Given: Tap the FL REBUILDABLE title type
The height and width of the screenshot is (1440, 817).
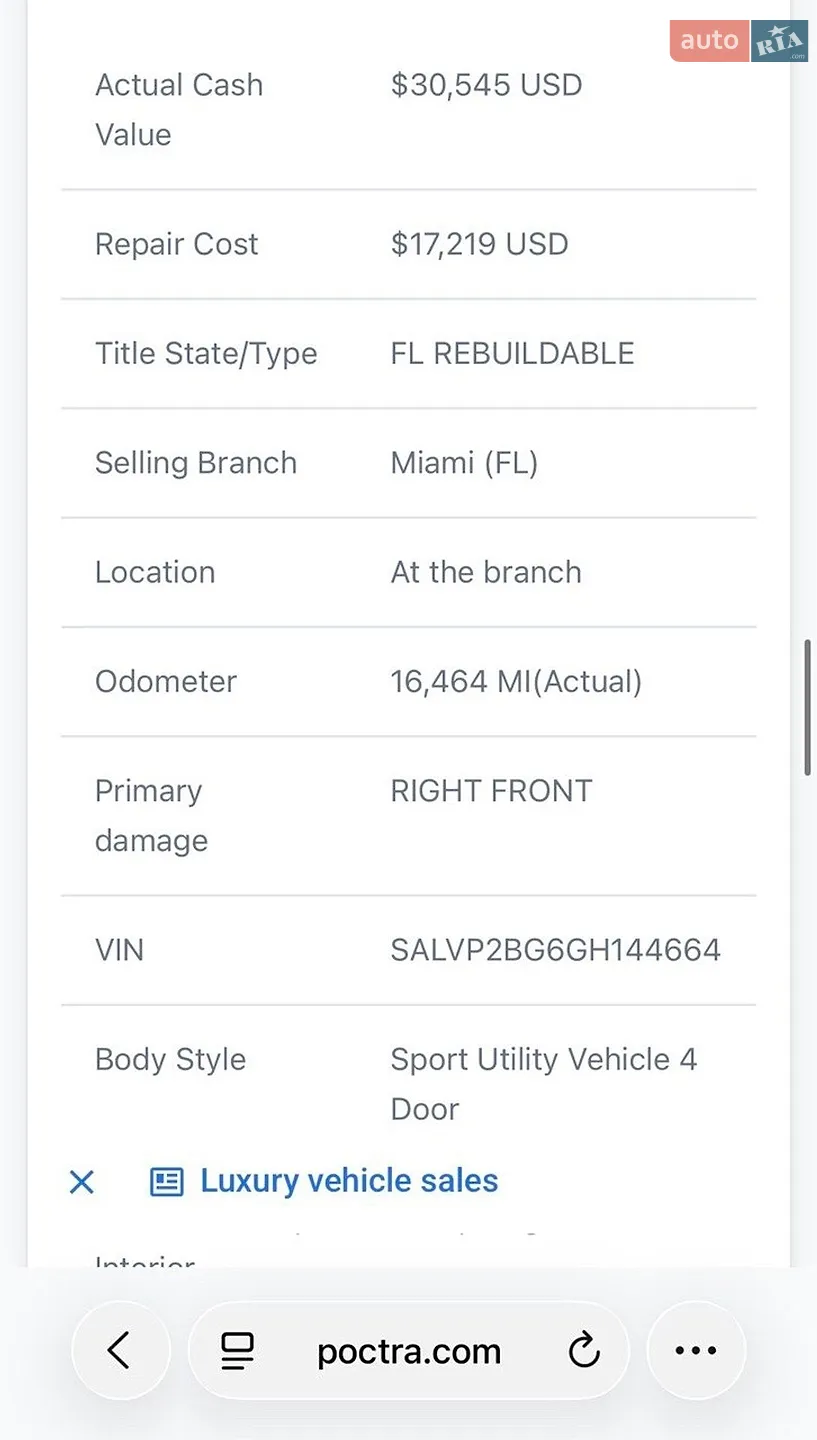Looking at the screenshot, I should click(x=512, y=353).
